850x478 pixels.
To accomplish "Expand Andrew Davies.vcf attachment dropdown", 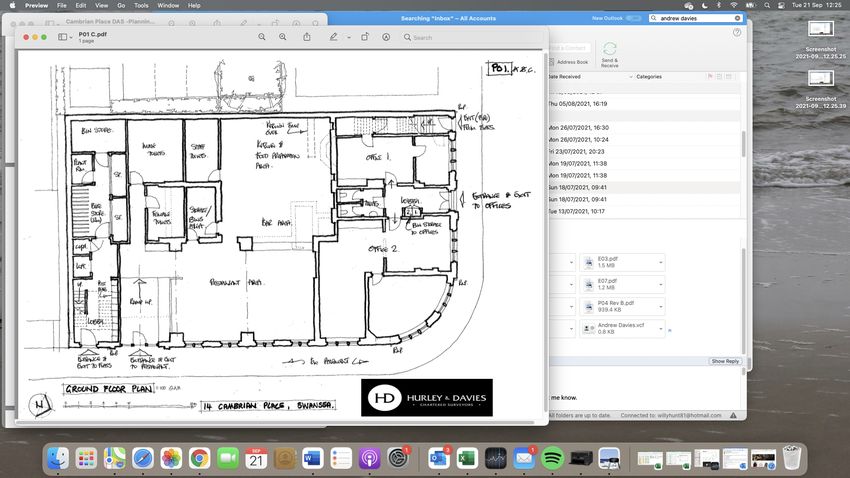I will (661, 329).
